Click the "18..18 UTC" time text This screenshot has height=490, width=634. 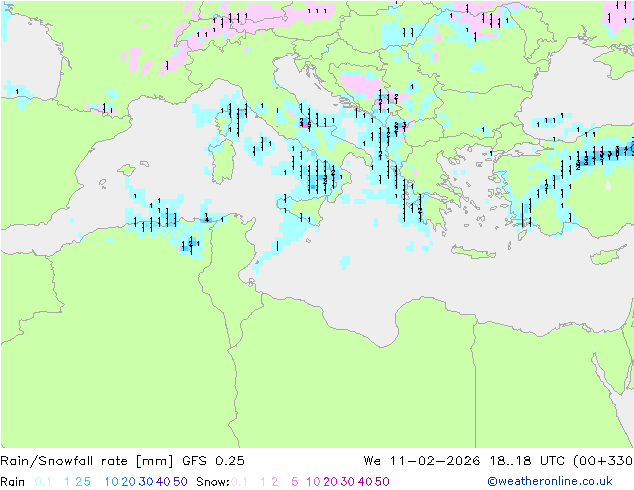click(x=528, y=461)
